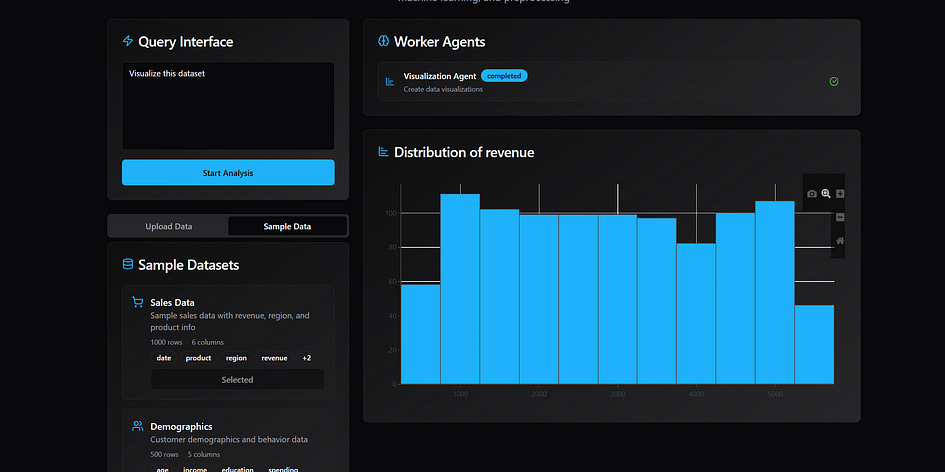Click the Selected button under Sales Data
This screenshot has width=945, height=472.
(x=237, y=380)
